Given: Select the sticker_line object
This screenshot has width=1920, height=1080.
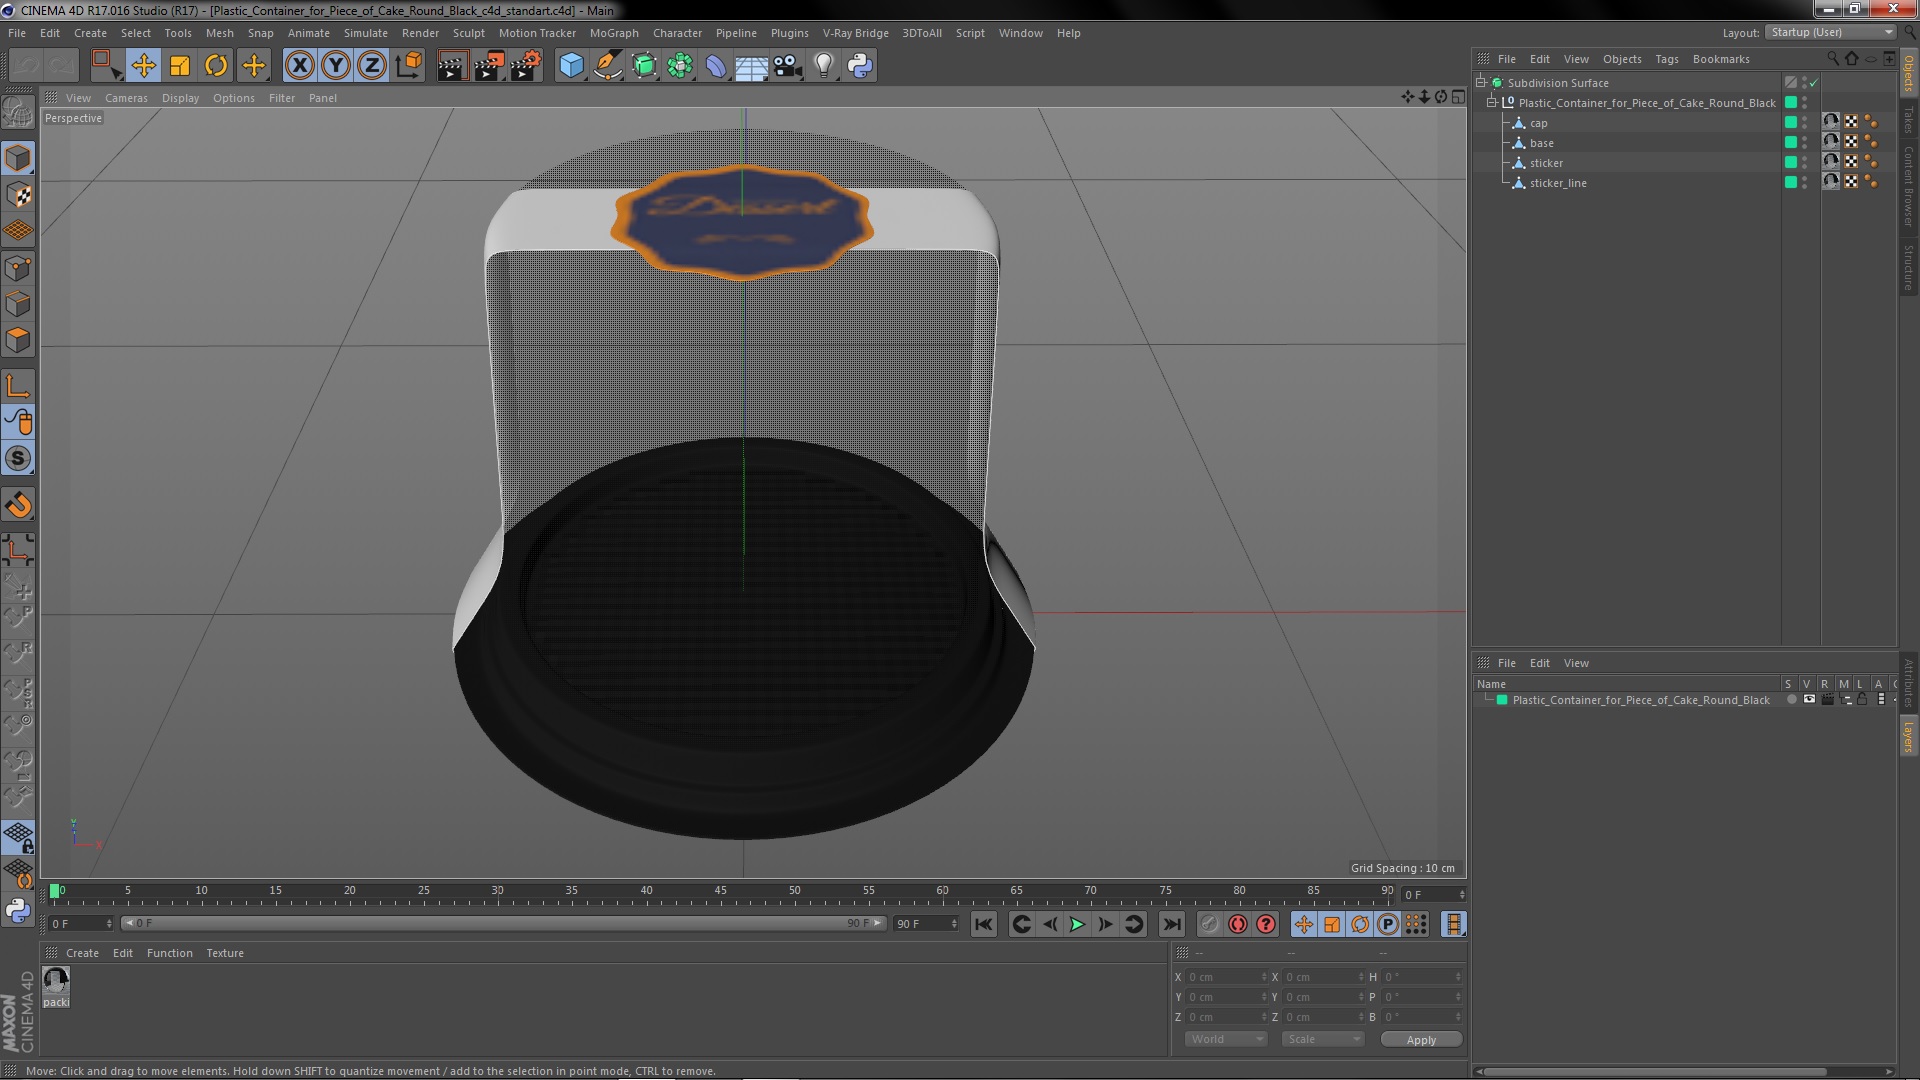Looking at the screenshot, I should tap(1558, 183).
